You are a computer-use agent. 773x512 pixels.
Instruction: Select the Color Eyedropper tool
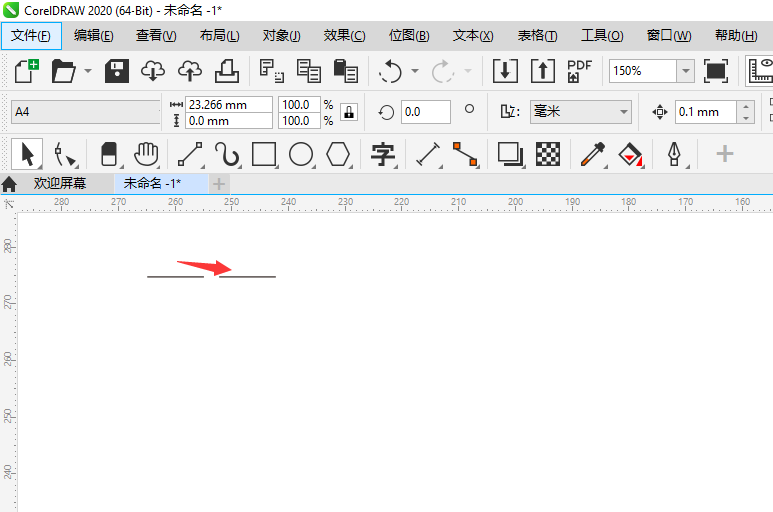tap(593, 154)
